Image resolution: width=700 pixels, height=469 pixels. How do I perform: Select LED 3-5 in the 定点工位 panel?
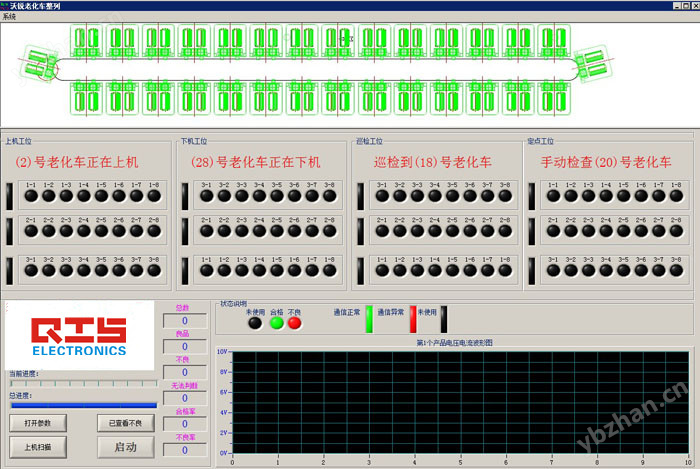626,270
